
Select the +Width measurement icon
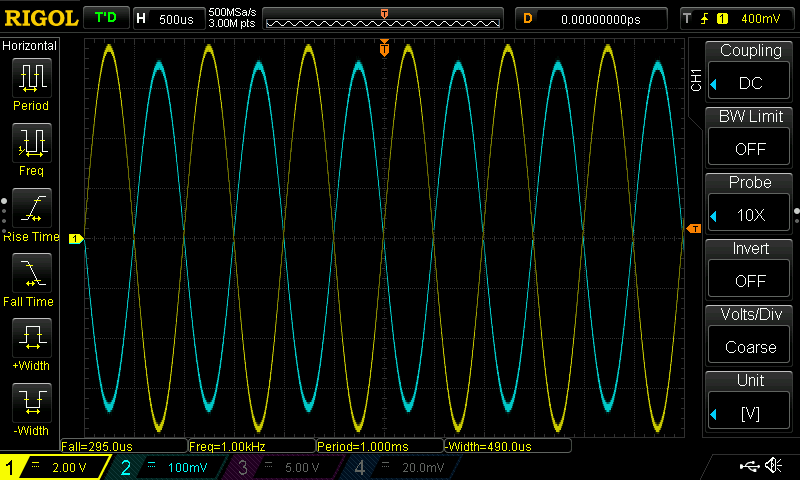click(32, 338)
